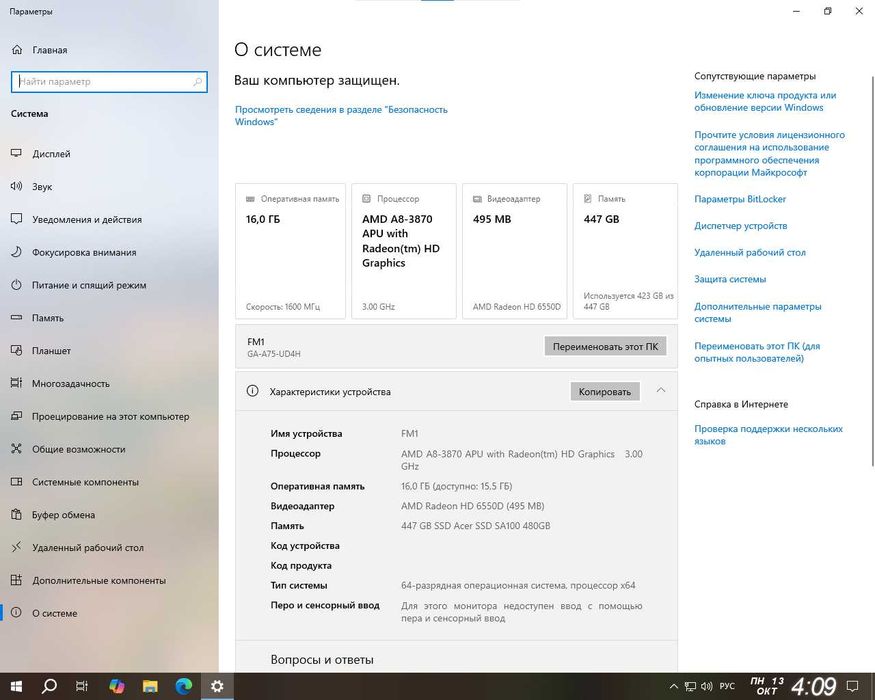Click the 64-разрядная операционная система value
875x700 pixels.
pyautogui.click(x=518, y=585)
